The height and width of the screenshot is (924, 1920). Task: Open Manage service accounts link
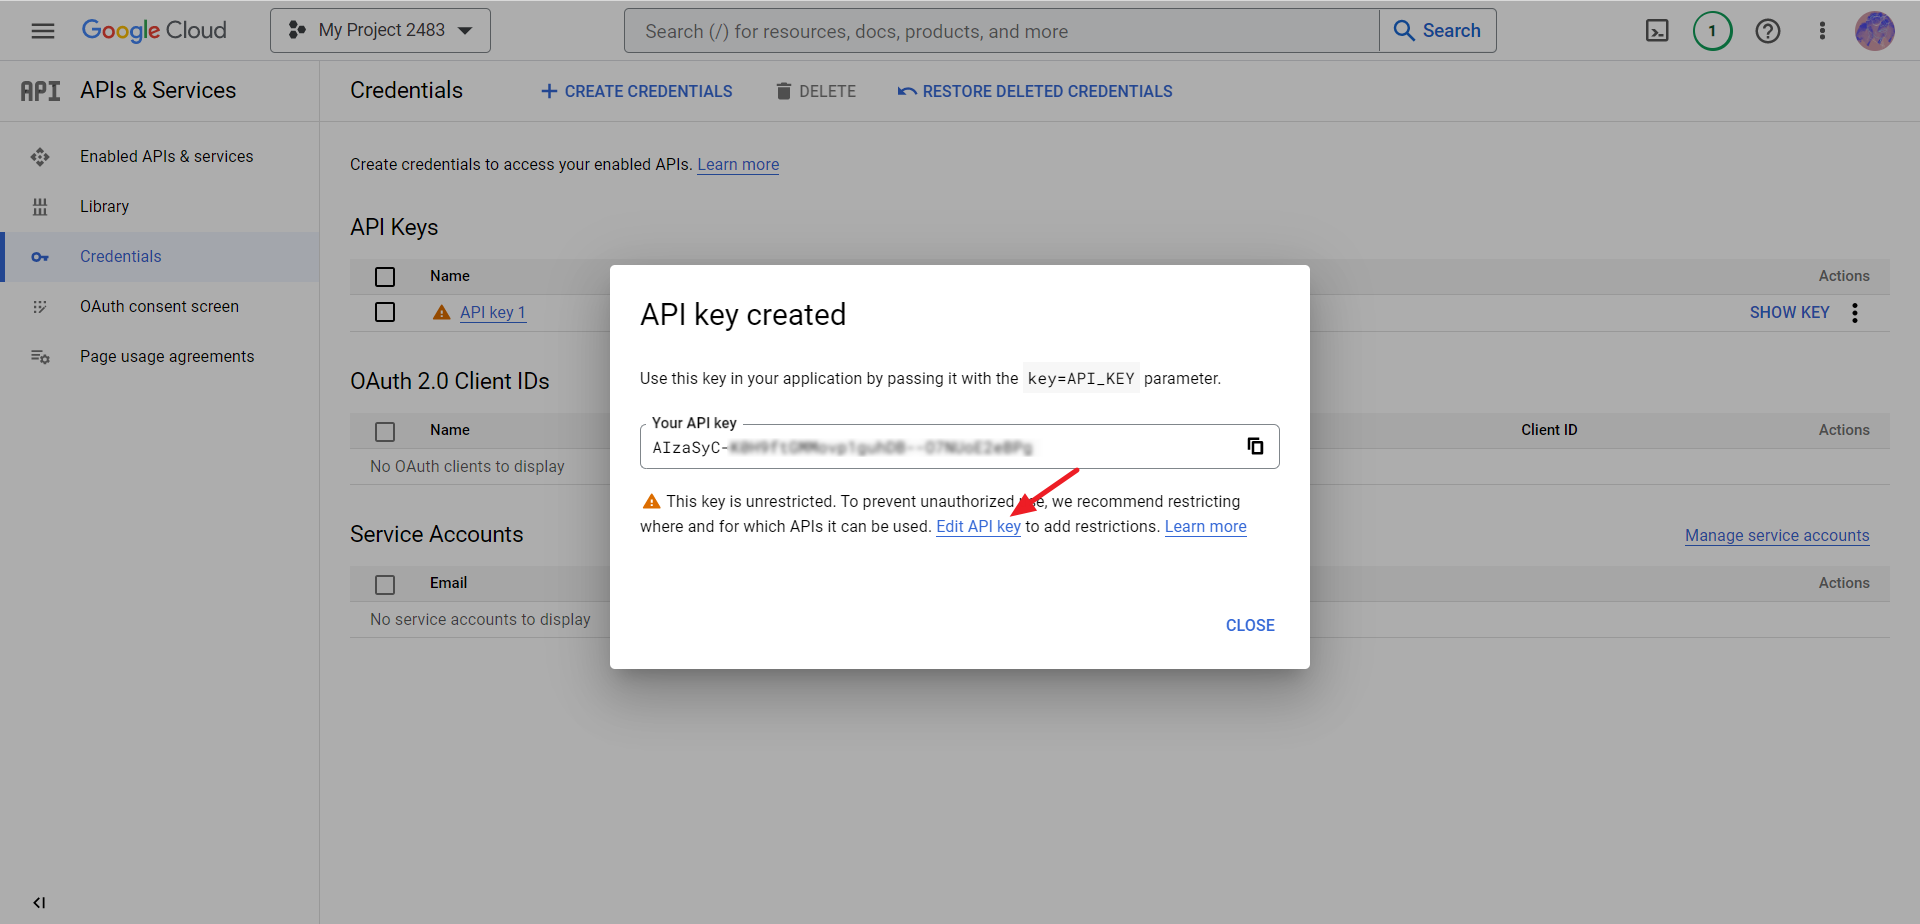click(x=1777, y=536)
